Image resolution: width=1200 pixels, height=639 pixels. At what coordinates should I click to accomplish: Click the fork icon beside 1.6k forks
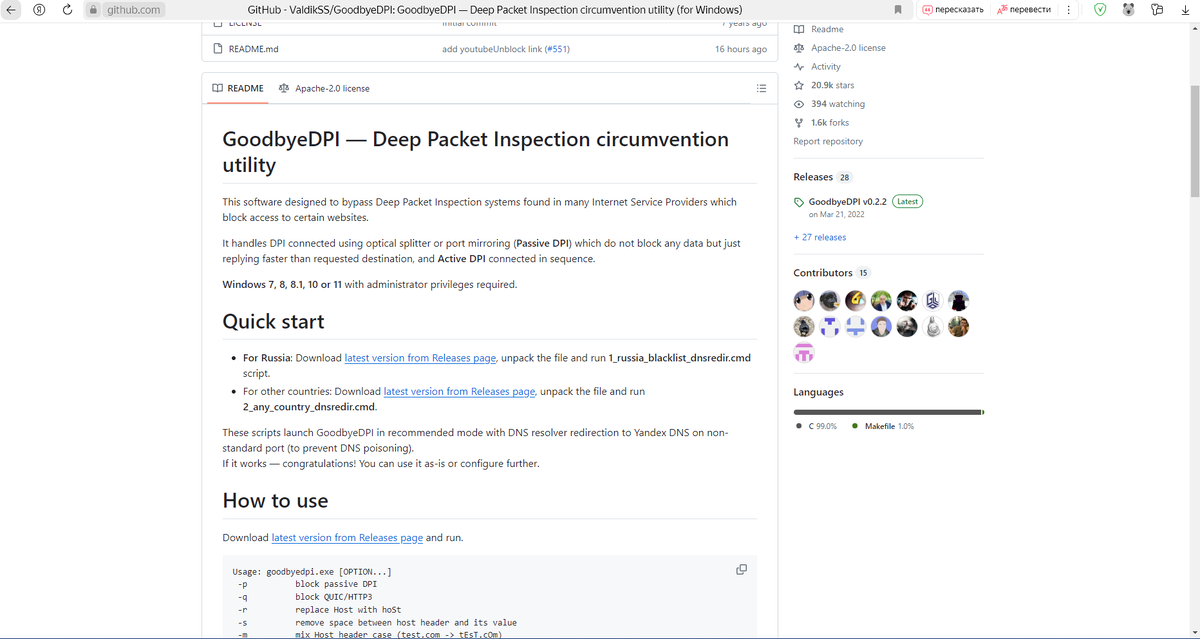[799, 122]
